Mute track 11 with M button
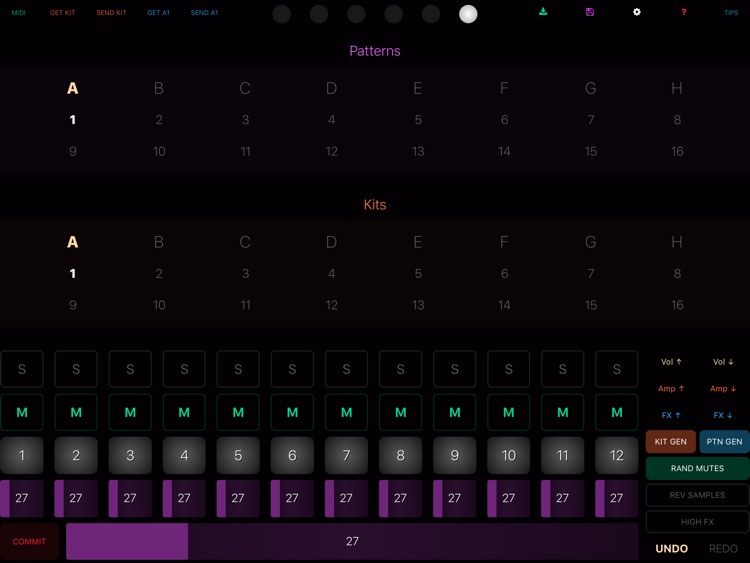750x563 pixels. (x=562, y=412)
